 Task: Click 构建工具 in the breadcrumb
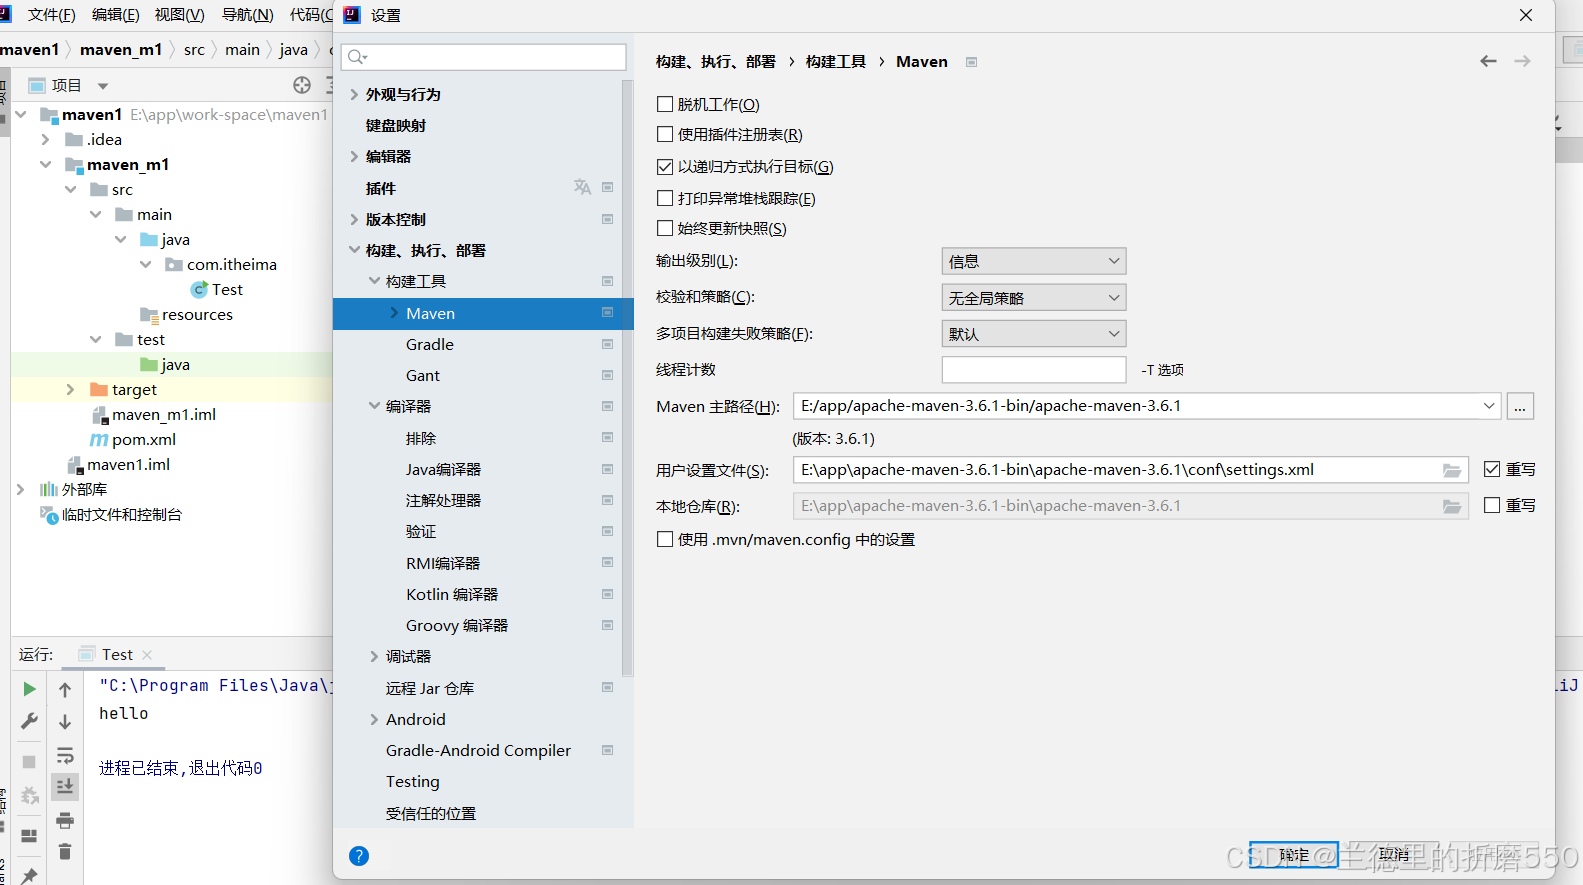click(836, 61)
